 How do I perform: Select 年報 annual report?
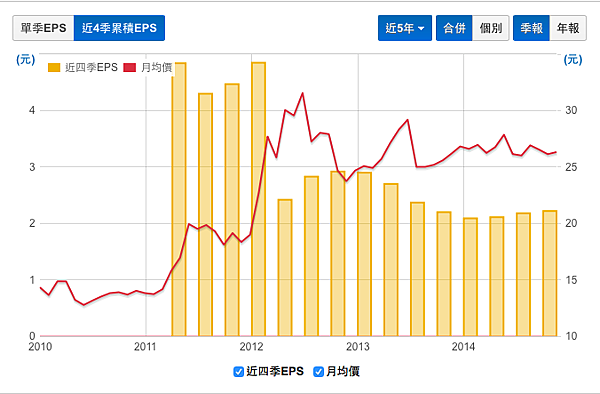(x=568, y=28)
